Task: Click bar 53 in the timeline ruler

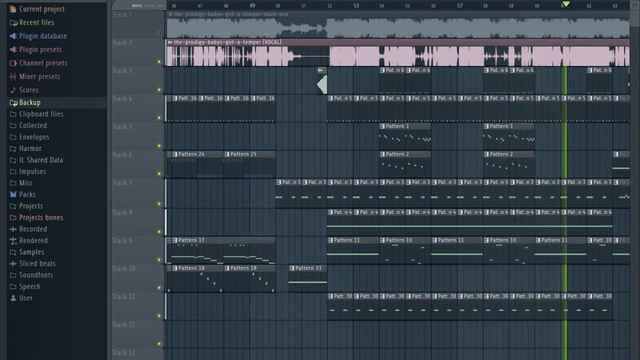Action: pyautogui.click(x=356, y=6)
